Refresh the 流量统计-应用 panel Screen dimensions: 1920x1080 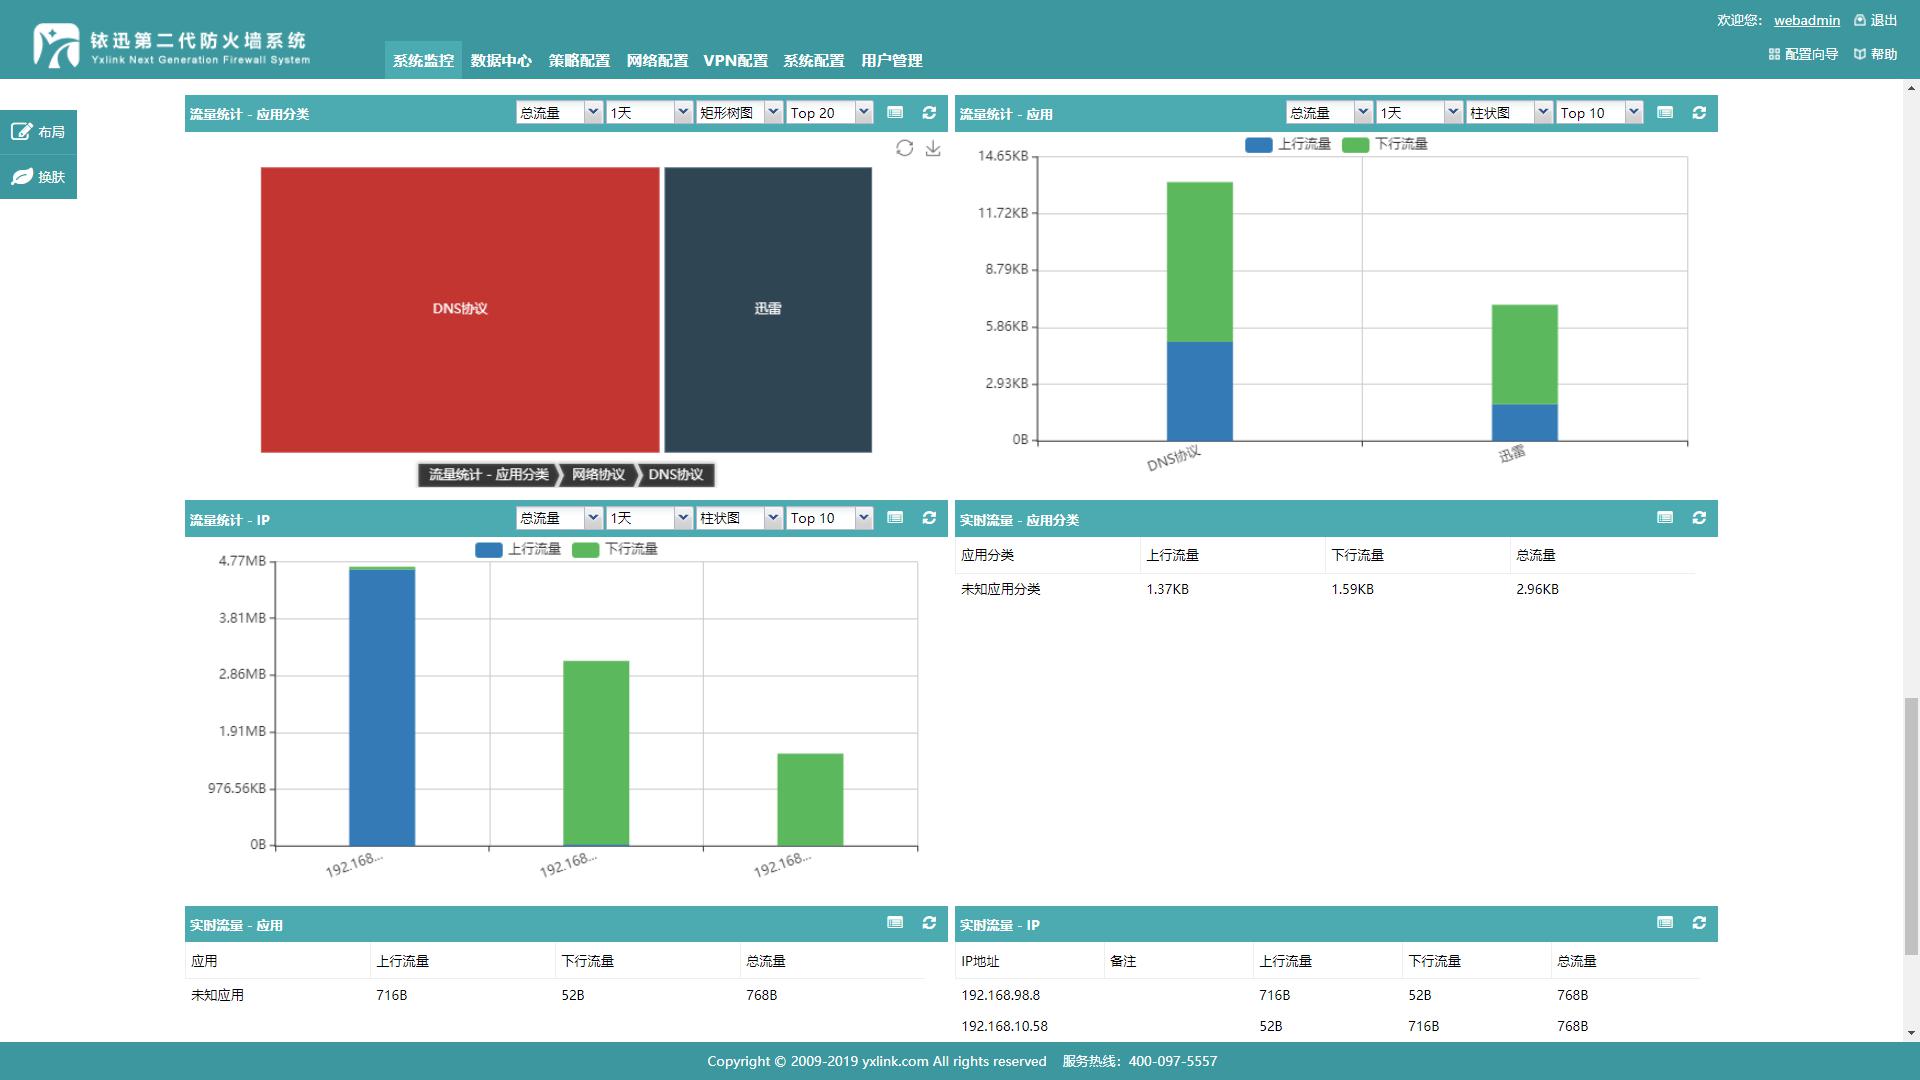pos(1699,113)
